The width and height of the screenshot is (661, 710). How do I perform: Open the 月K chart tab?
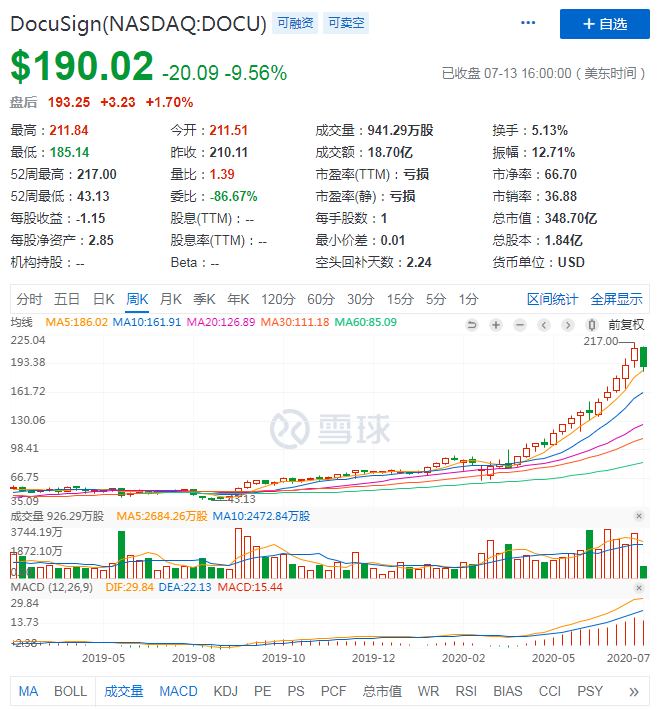171,299
